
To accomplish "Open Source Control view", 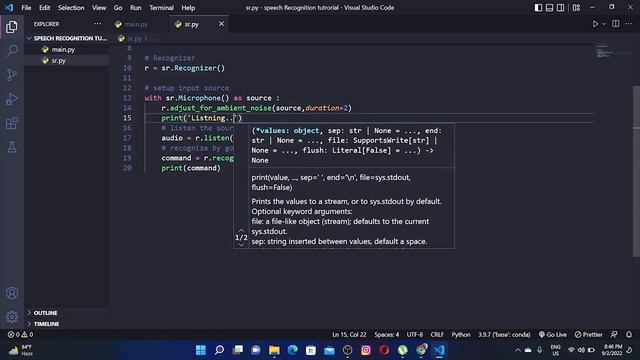I will [x=12, y=75].
